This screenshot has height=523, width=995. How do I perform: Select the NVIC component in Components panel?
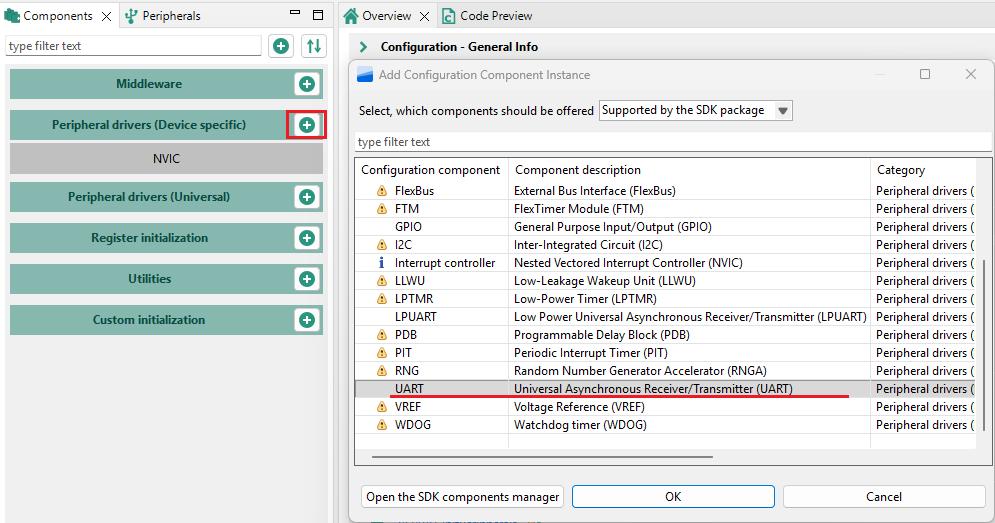166,159
